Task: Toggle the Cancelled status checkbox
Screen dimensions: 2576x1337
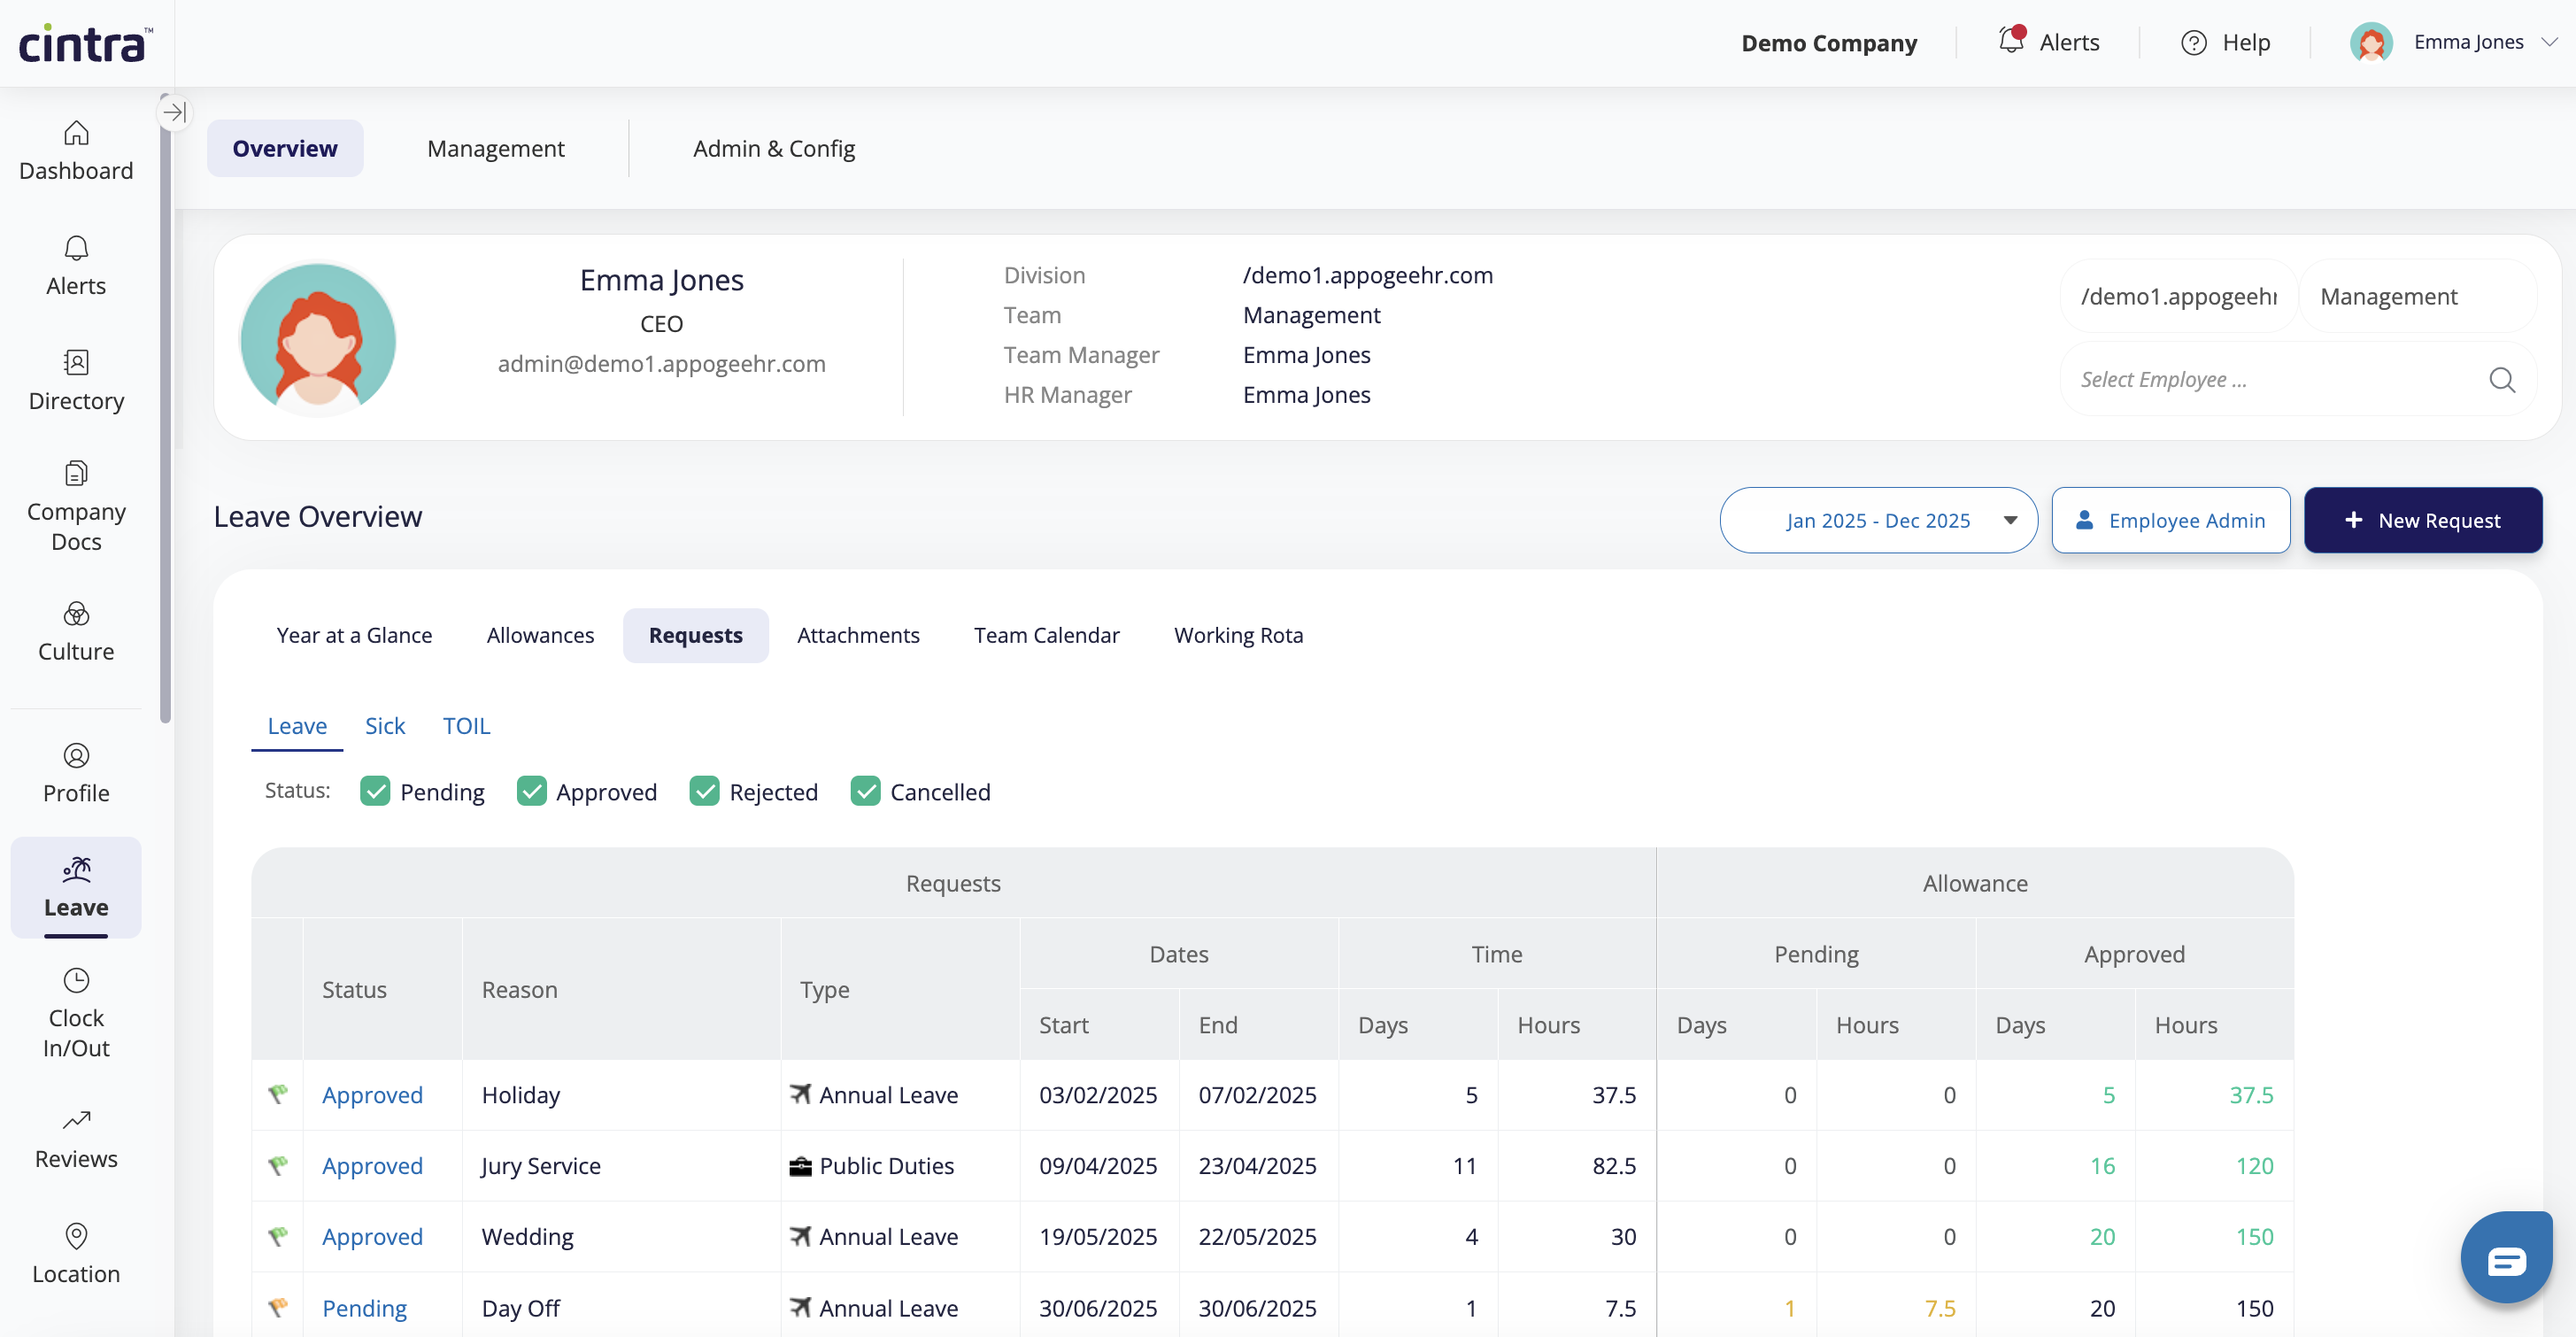Action: click(865, 791)
